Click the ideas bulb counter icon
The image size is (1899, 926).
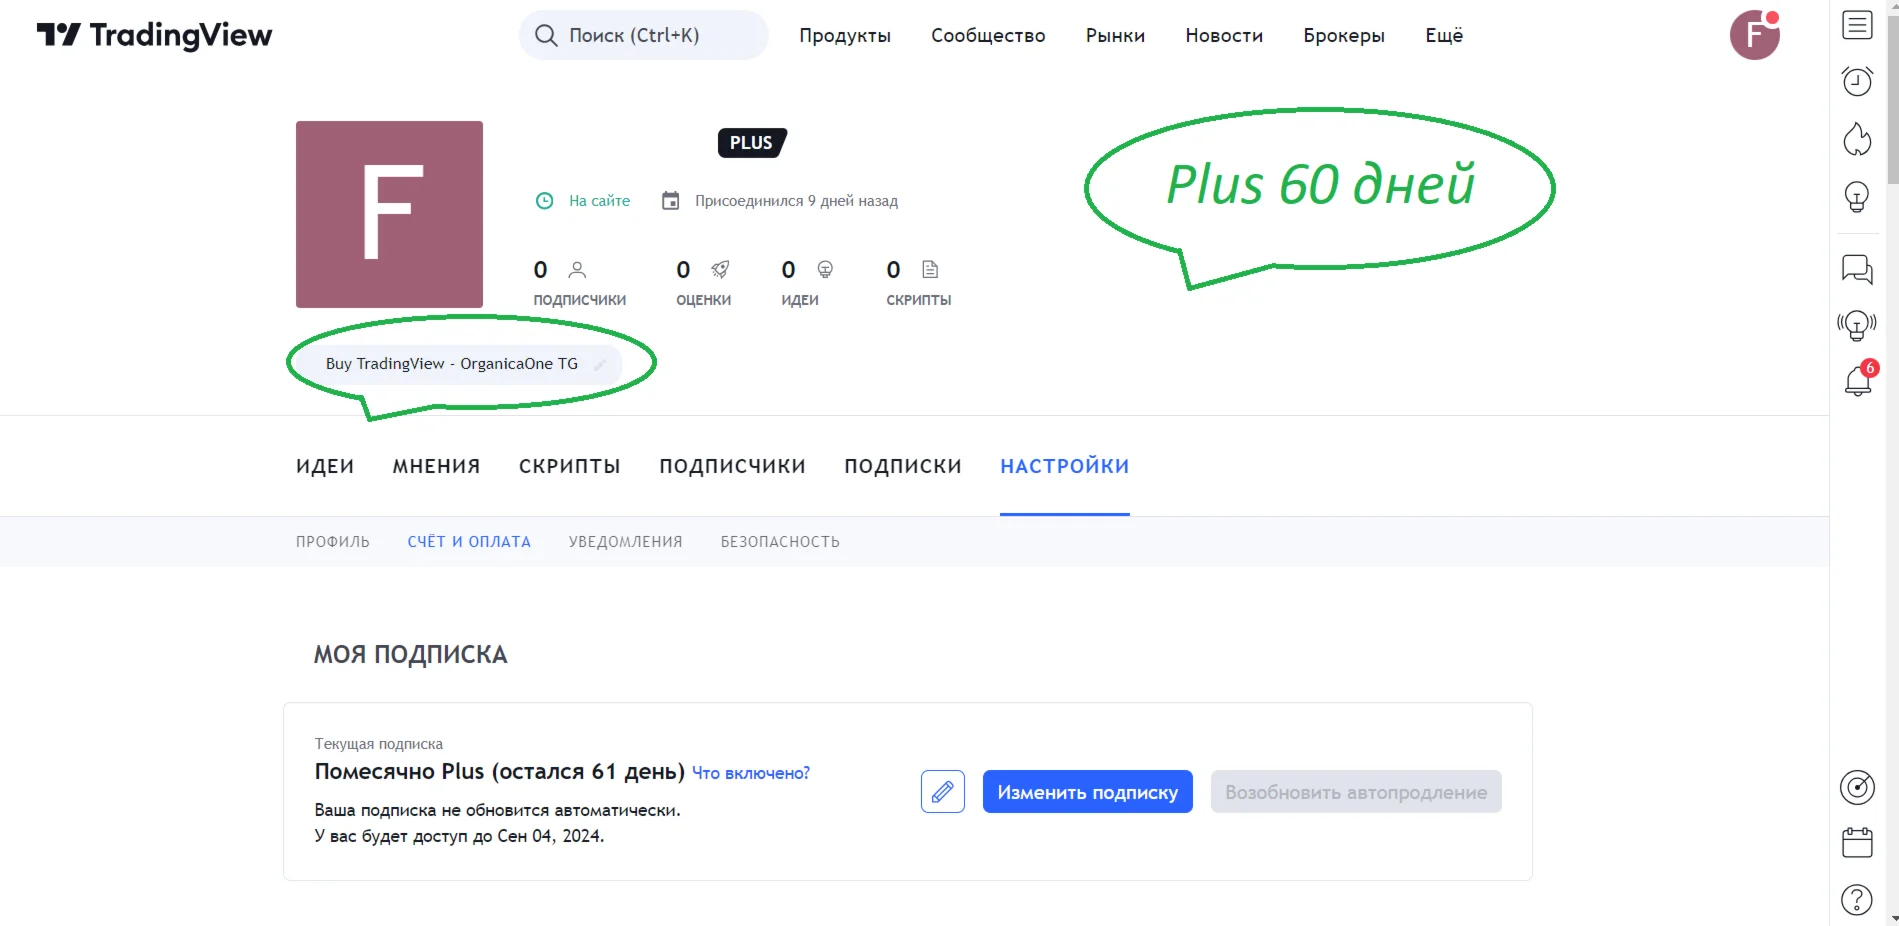[825, 270]
